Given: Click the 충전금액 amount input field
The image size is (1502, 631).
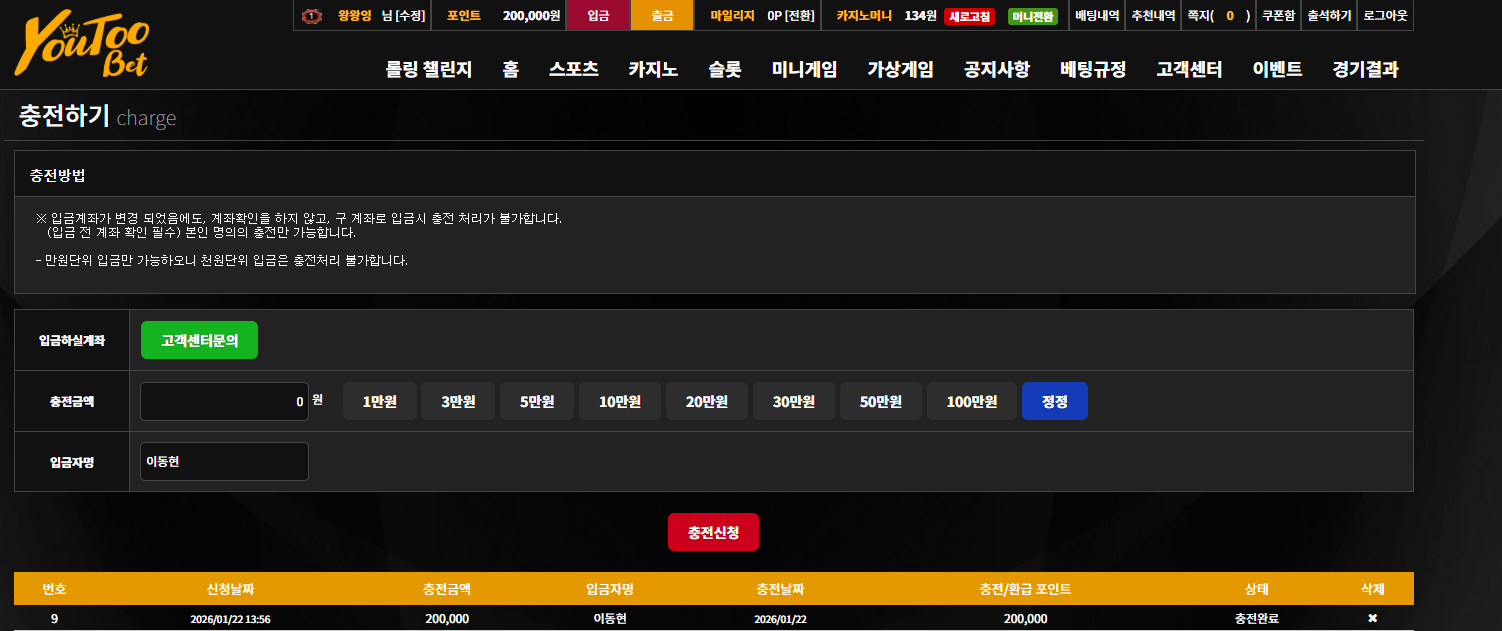Looking at the screenshot, I should 224,401.
